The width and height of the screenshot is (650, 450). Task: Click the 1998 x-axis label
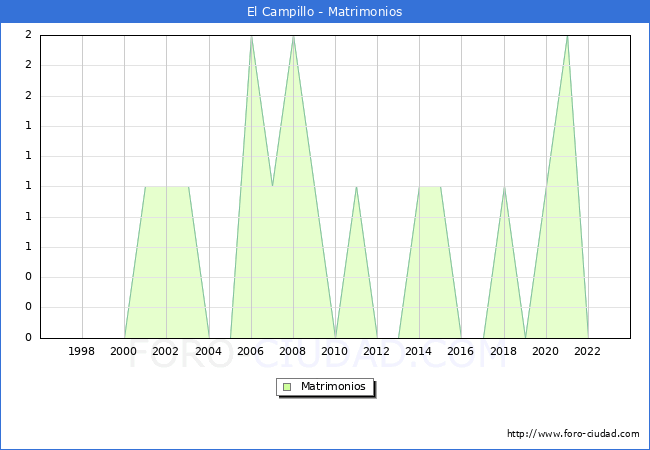[82, 351]
